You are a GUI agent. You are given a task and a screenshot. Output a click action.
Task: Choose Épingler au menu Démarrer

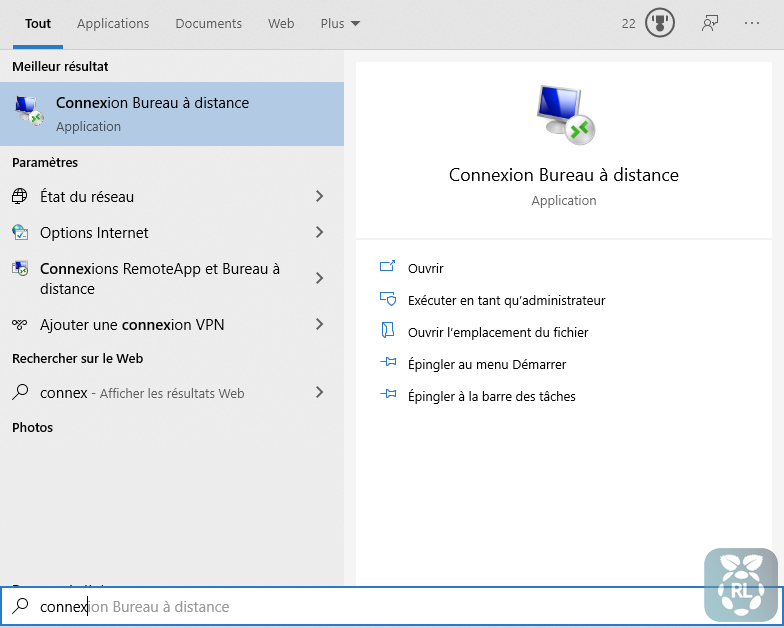tap(487, 364)
